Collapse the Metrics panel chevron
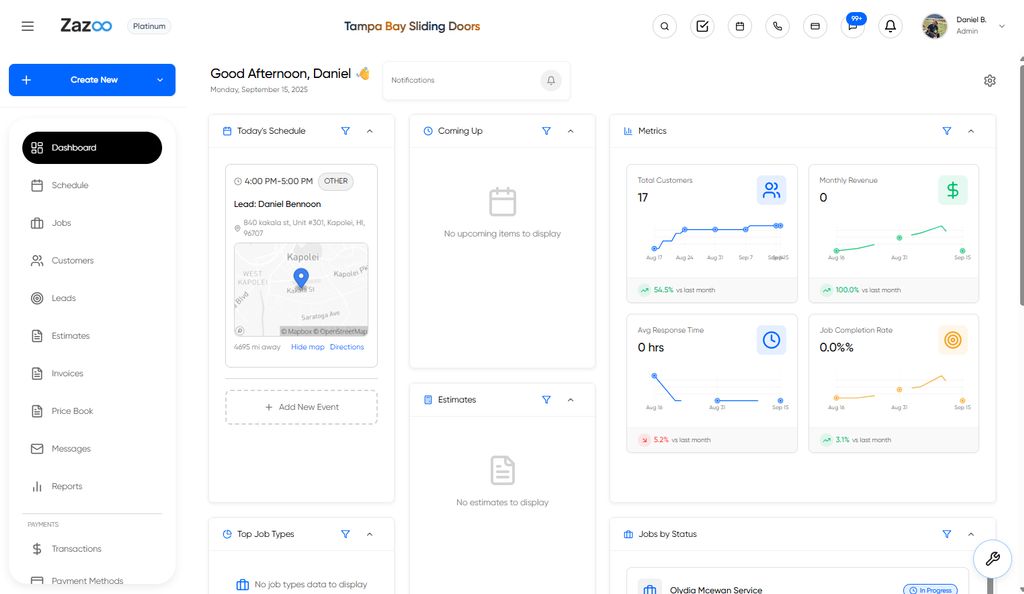 [x=970, y=131]
